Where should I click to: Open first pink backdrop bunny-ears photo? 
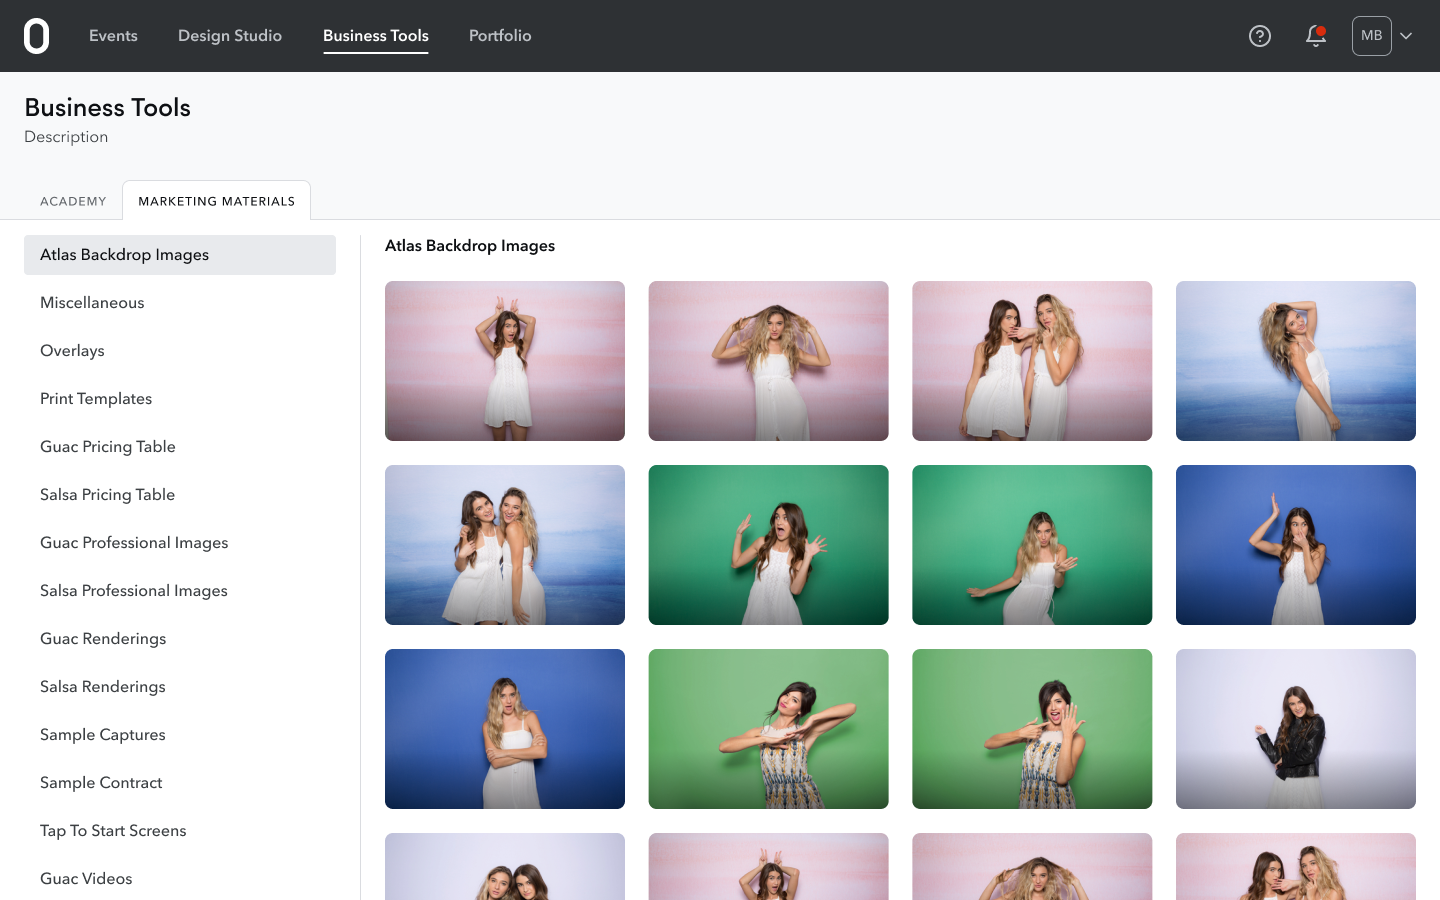click(x=505, y=361)
